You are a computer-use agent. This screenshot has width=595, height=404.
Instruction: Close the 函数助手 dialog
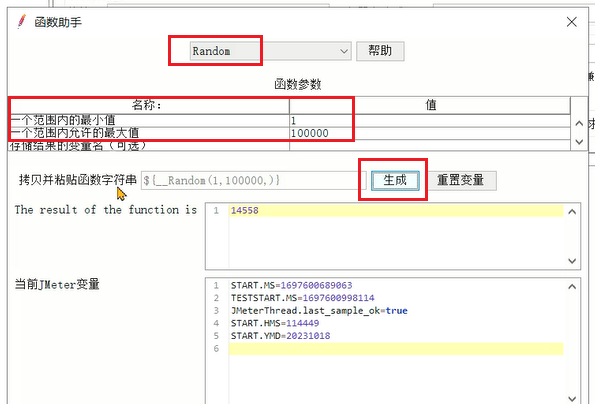[x=571, y=22]
